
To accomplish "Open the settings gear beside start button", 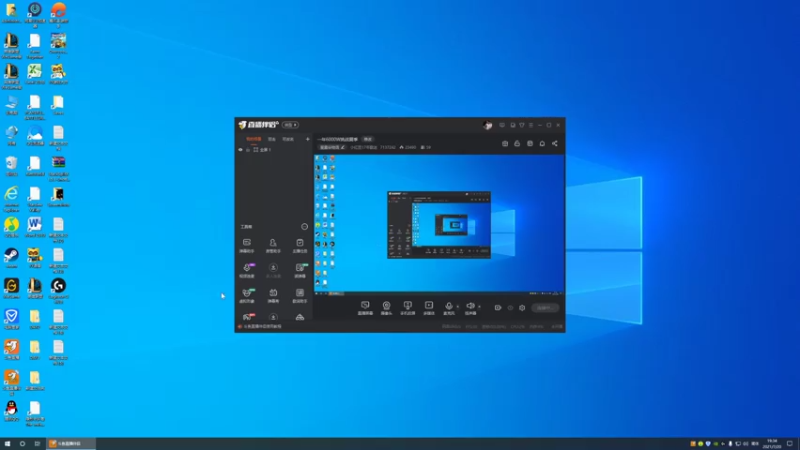I will pos(522,308).
